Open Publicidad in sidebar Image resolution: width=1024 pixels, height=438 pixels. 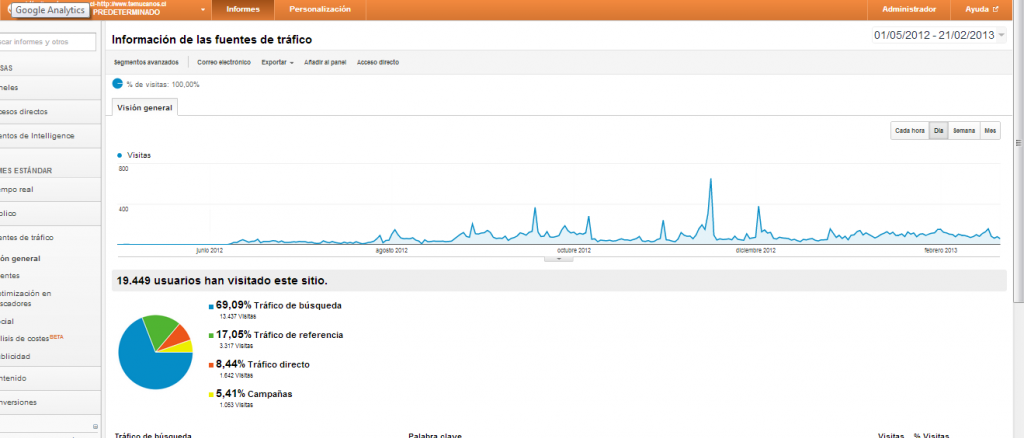(x=15, y=356)
